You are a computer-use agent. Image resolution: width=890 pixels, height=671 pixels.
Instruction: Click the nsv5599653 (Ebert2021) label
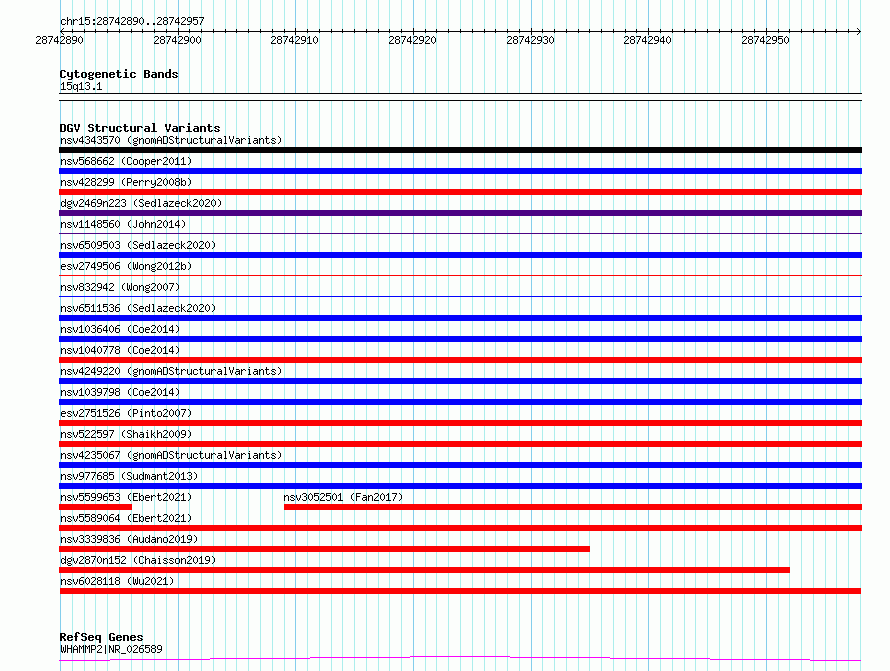click(x=126, y=497)
